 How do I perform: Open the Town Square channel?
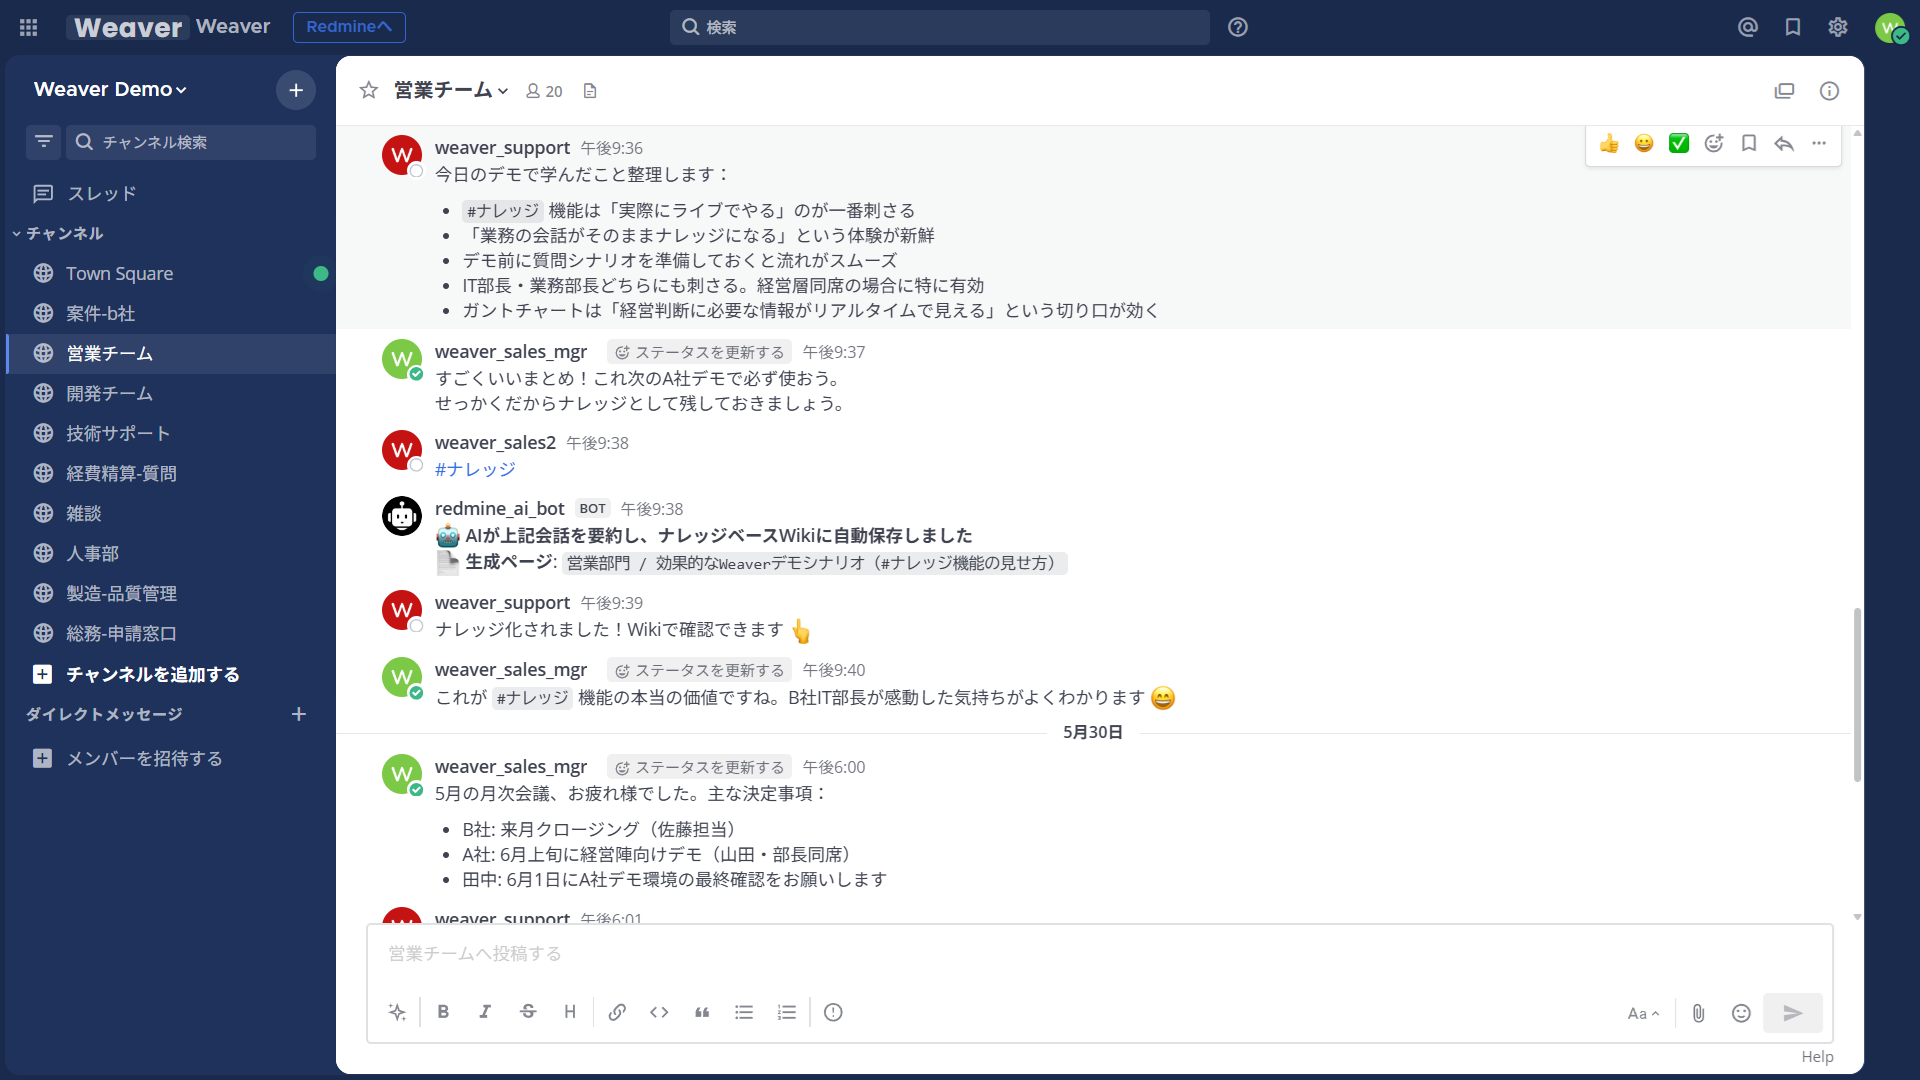pyautogui.click(x=170, y=273)
